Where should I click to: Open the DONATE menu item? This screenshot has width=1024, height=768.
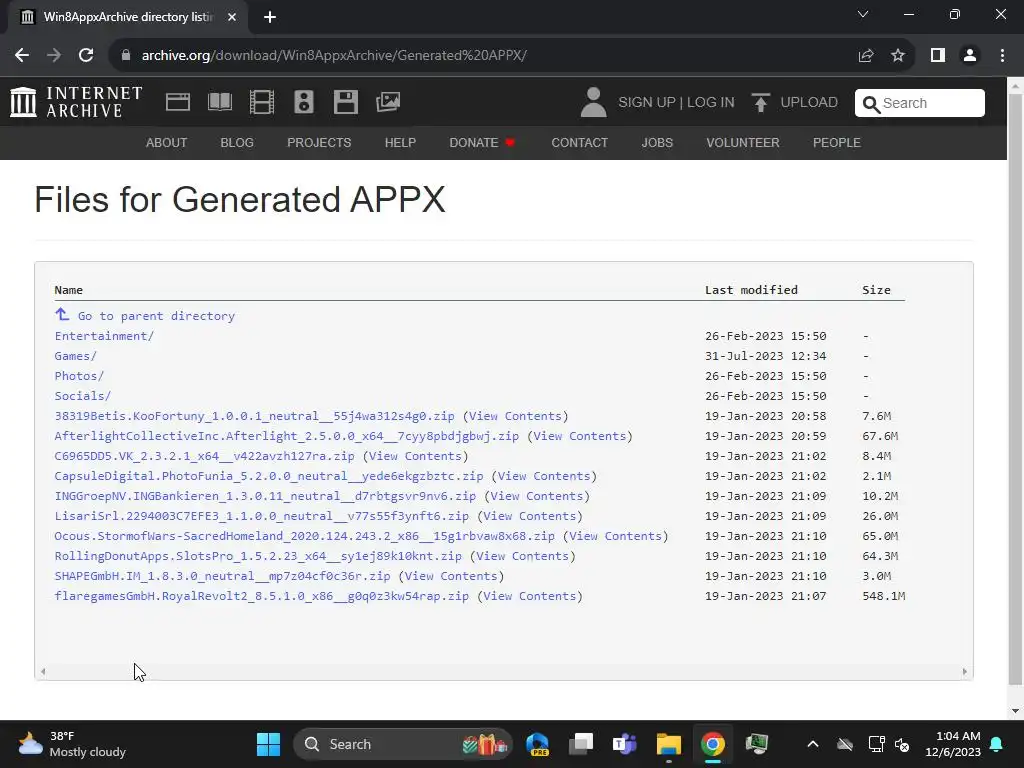[x=482, y=142]
